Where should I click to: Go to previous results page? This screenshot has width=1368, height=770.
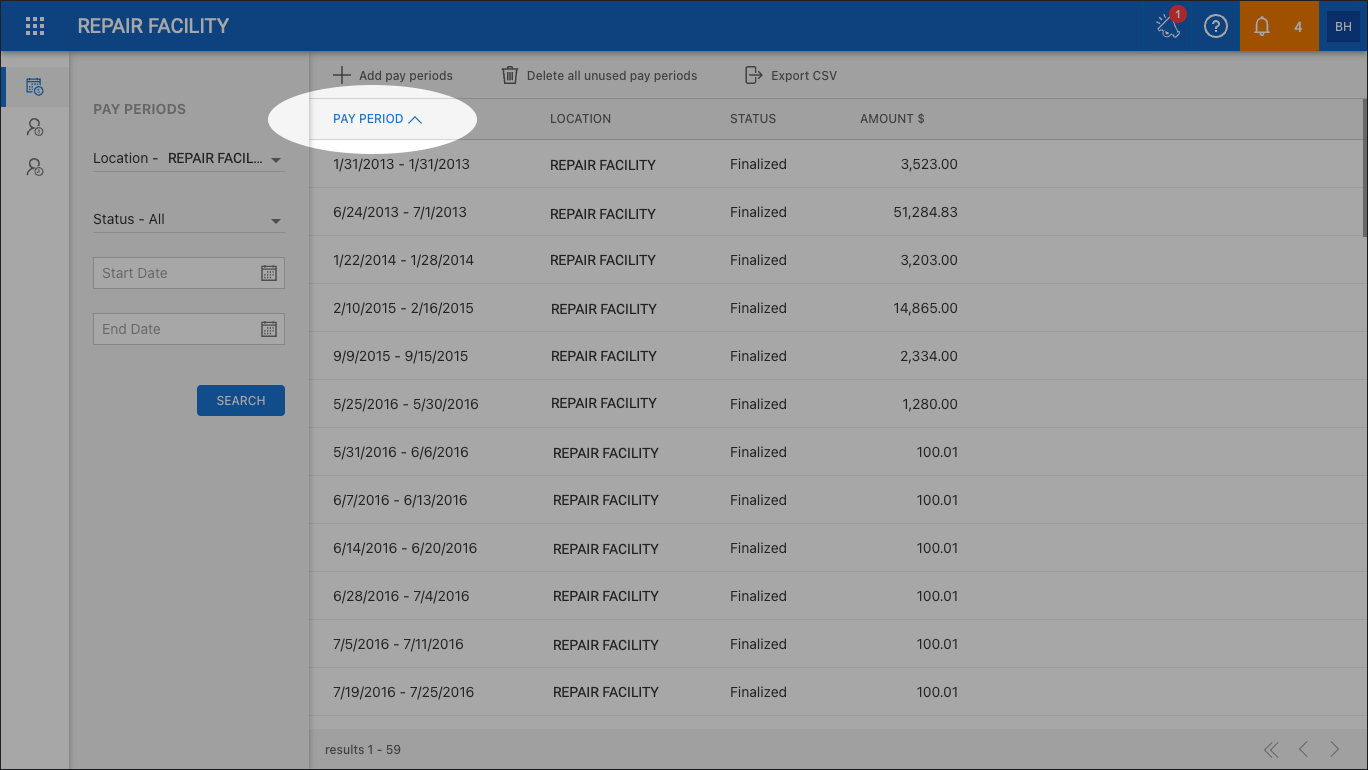pos(1303,749)
